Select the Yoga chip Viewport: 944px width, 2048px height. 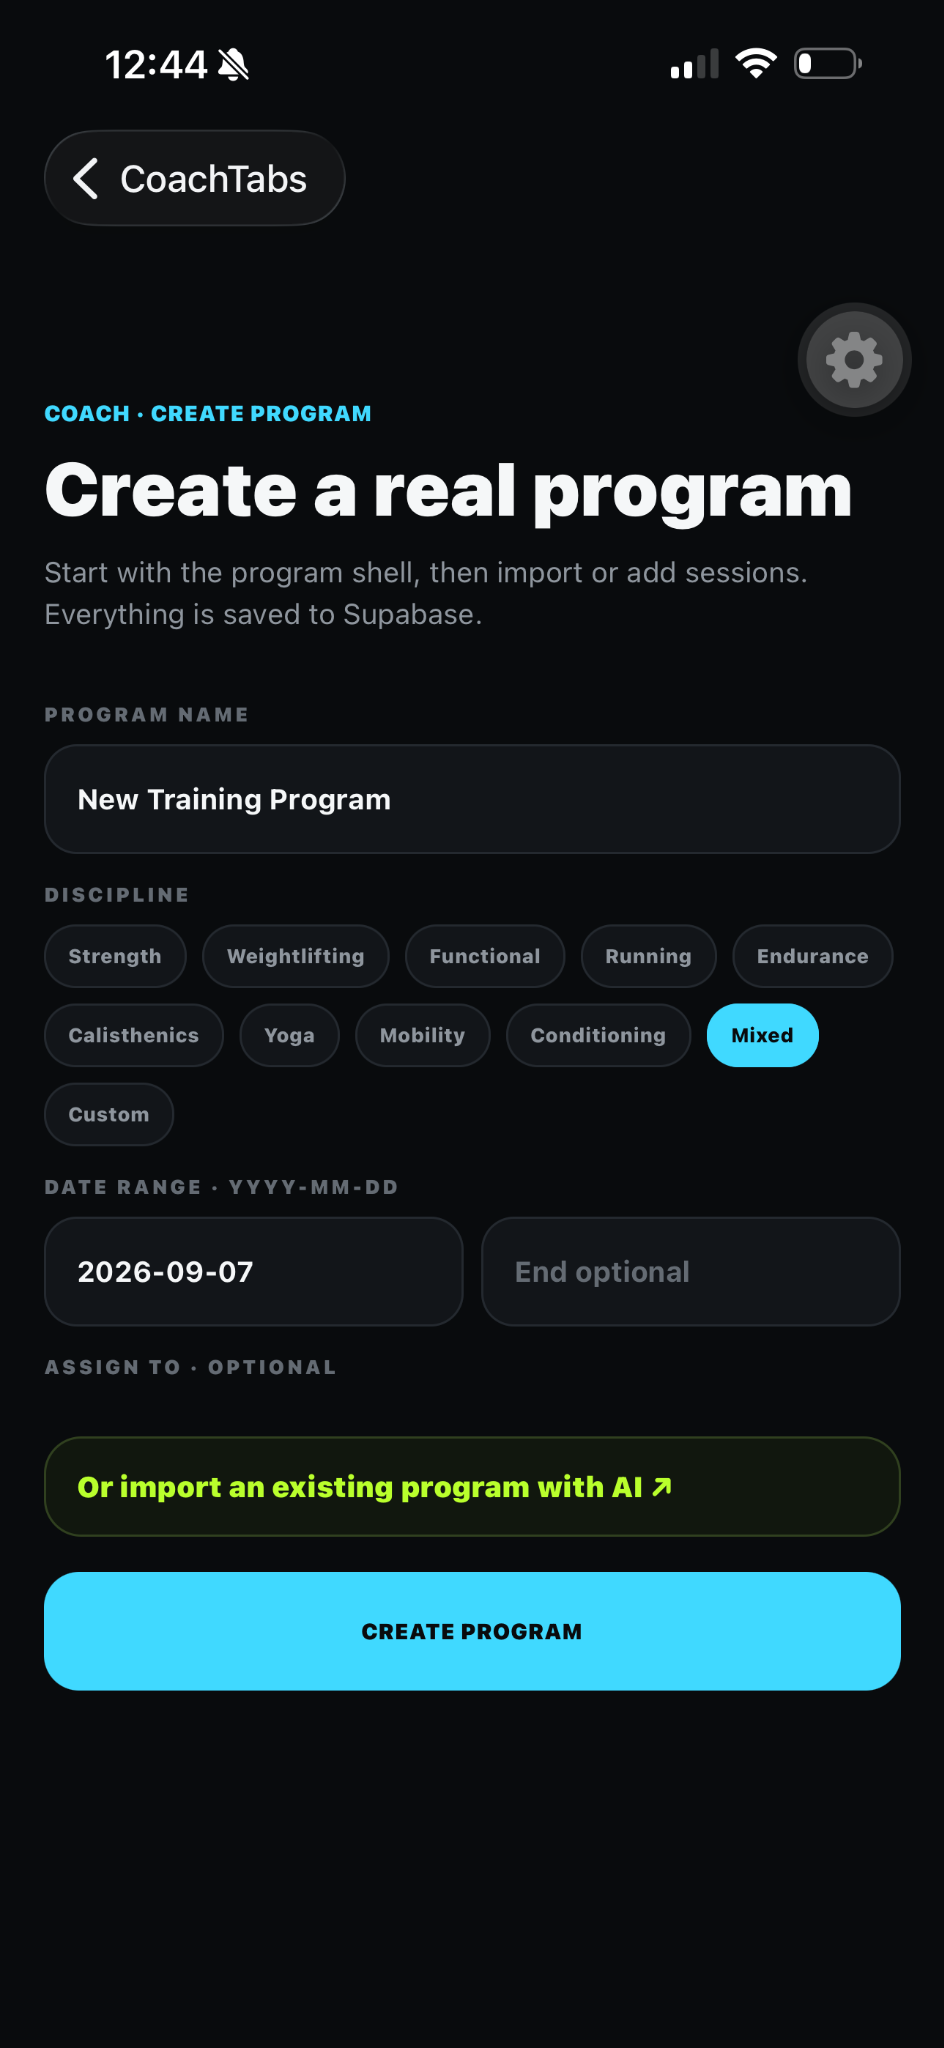tap(290, 1035)
